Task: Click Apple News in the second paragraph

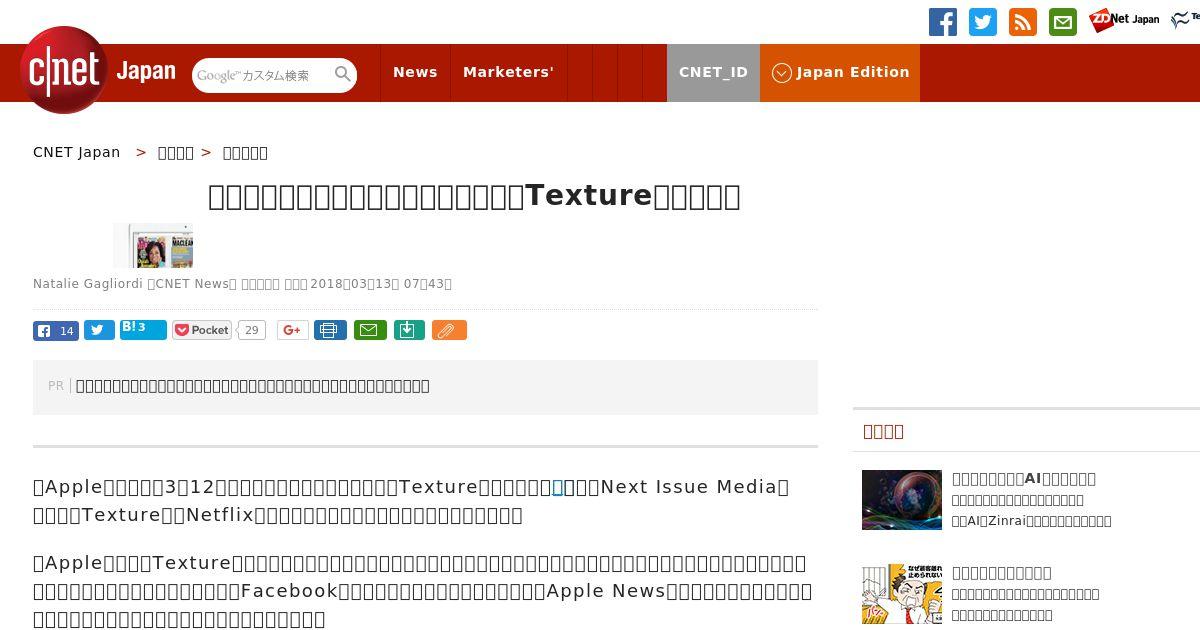Action: point(606,591)
